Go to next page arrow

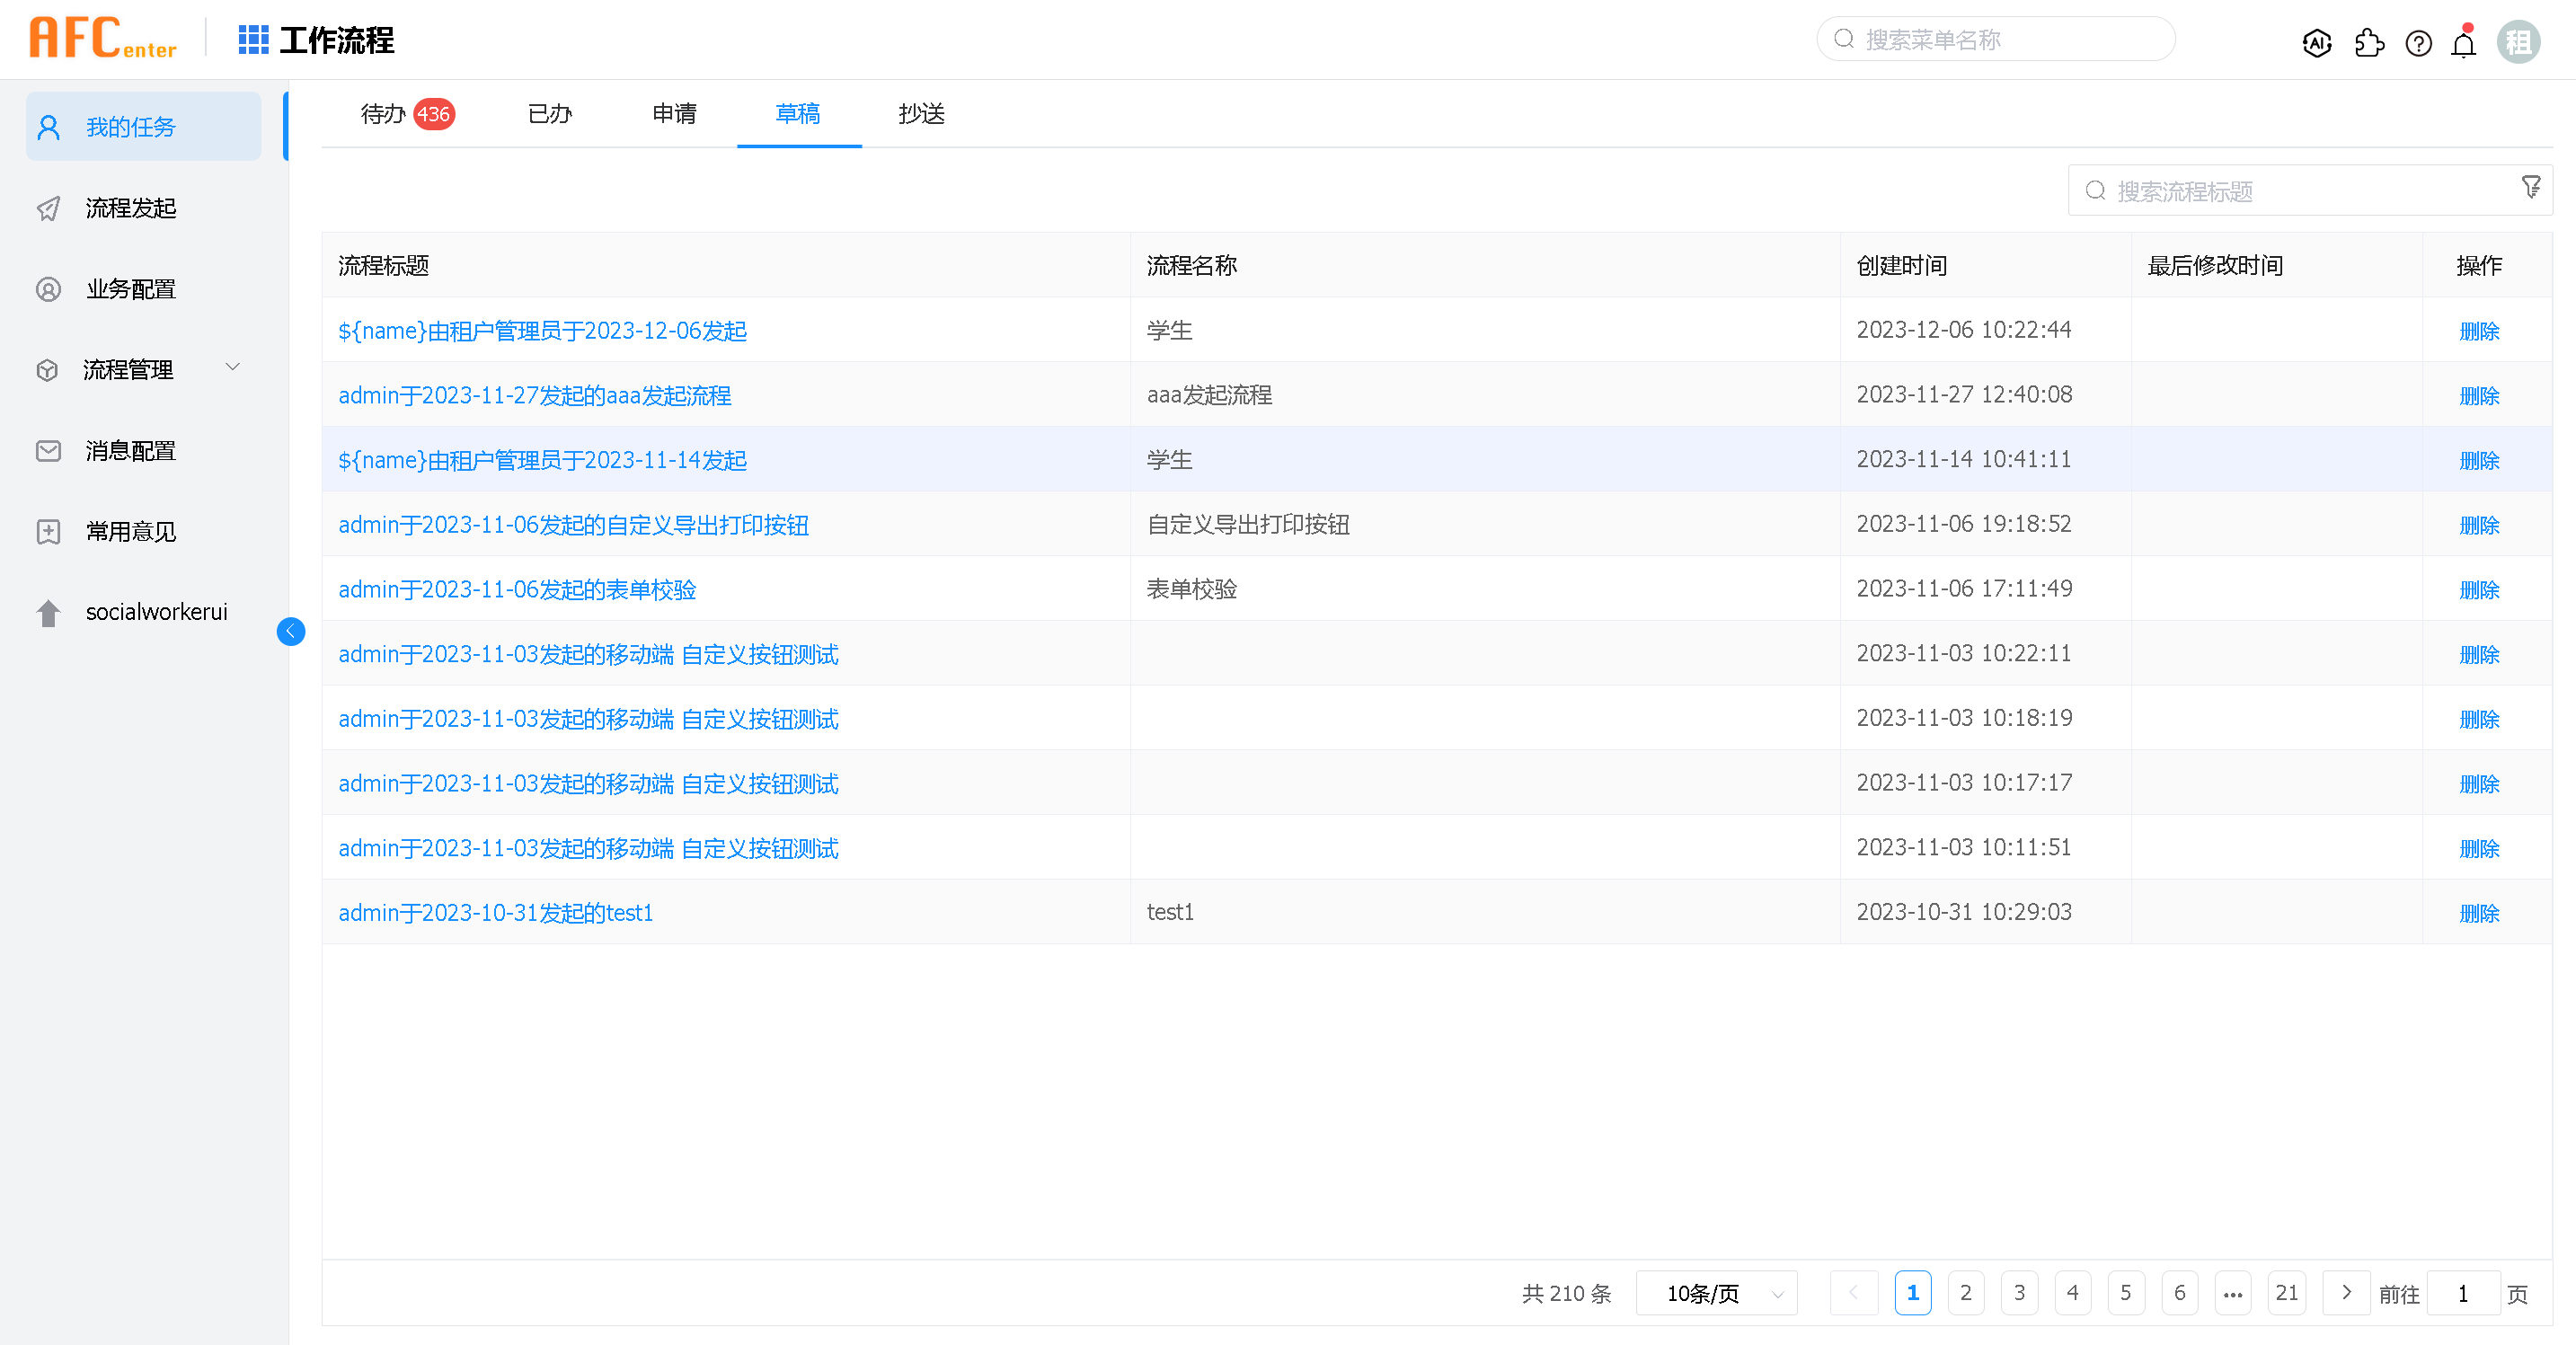point(2346,1293)
